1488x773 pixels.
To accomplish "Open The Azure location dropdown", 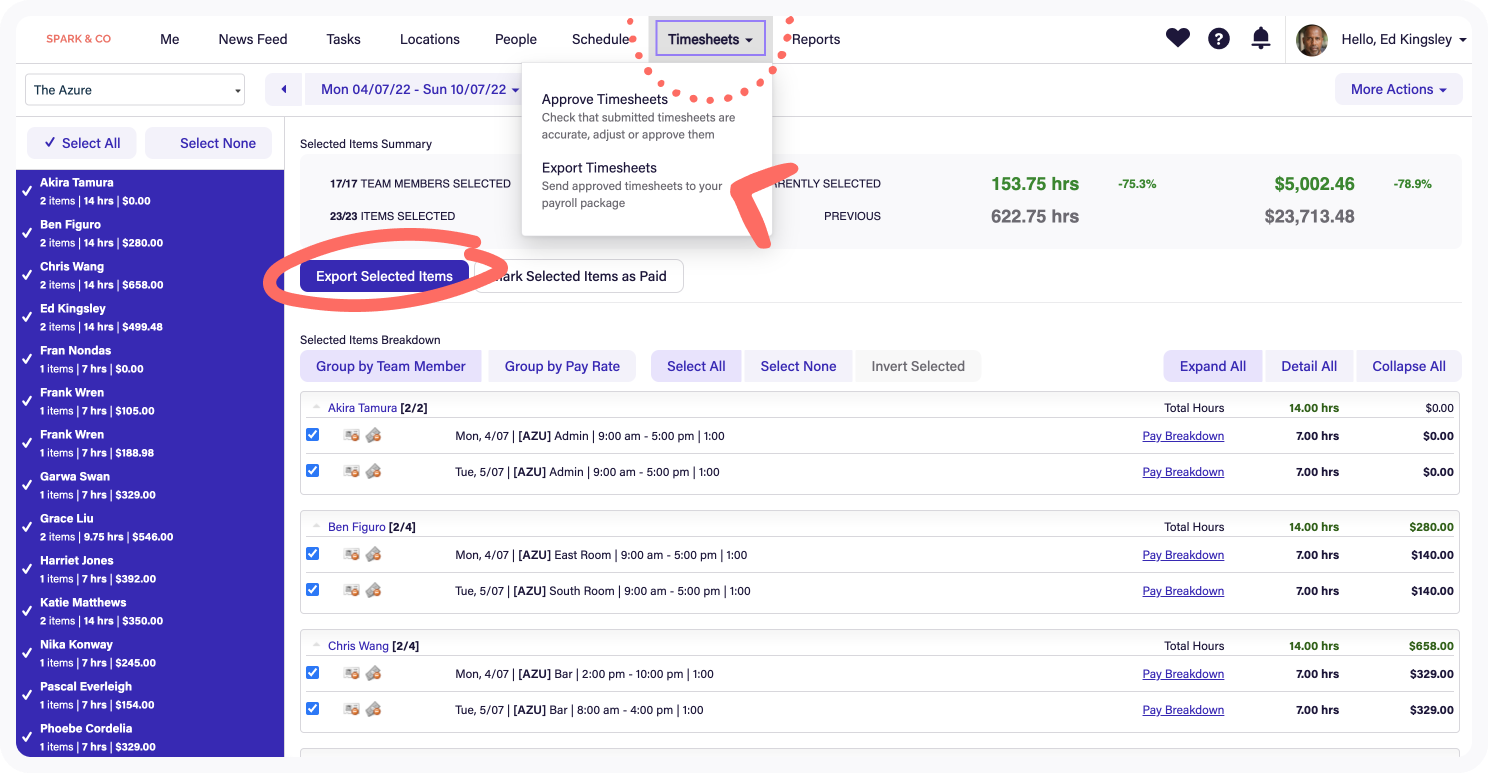I will [135, 90].
